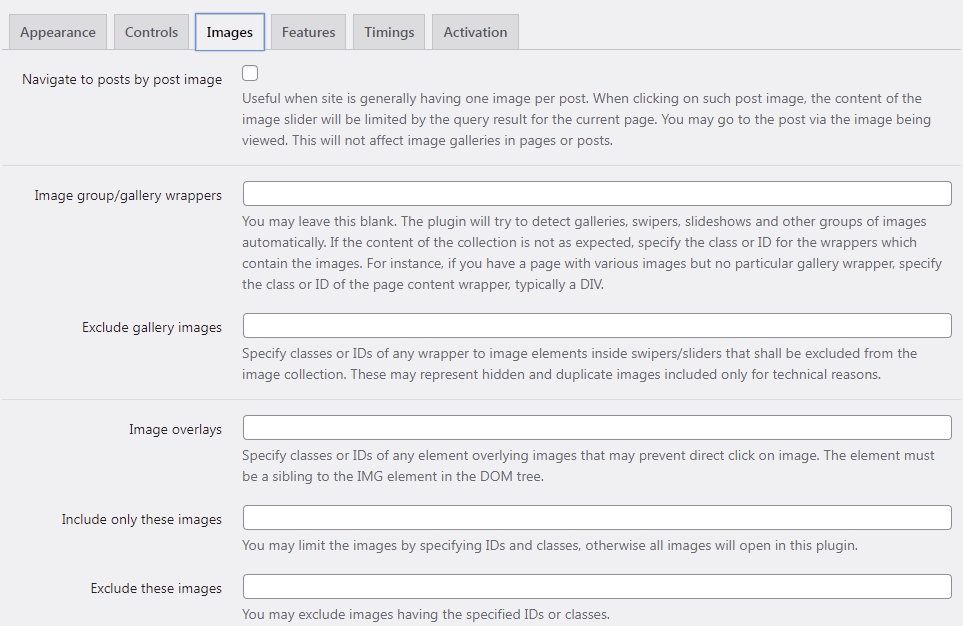
Task: Click the 'Exclude gallery images' label text
Action: pos(152,327)
